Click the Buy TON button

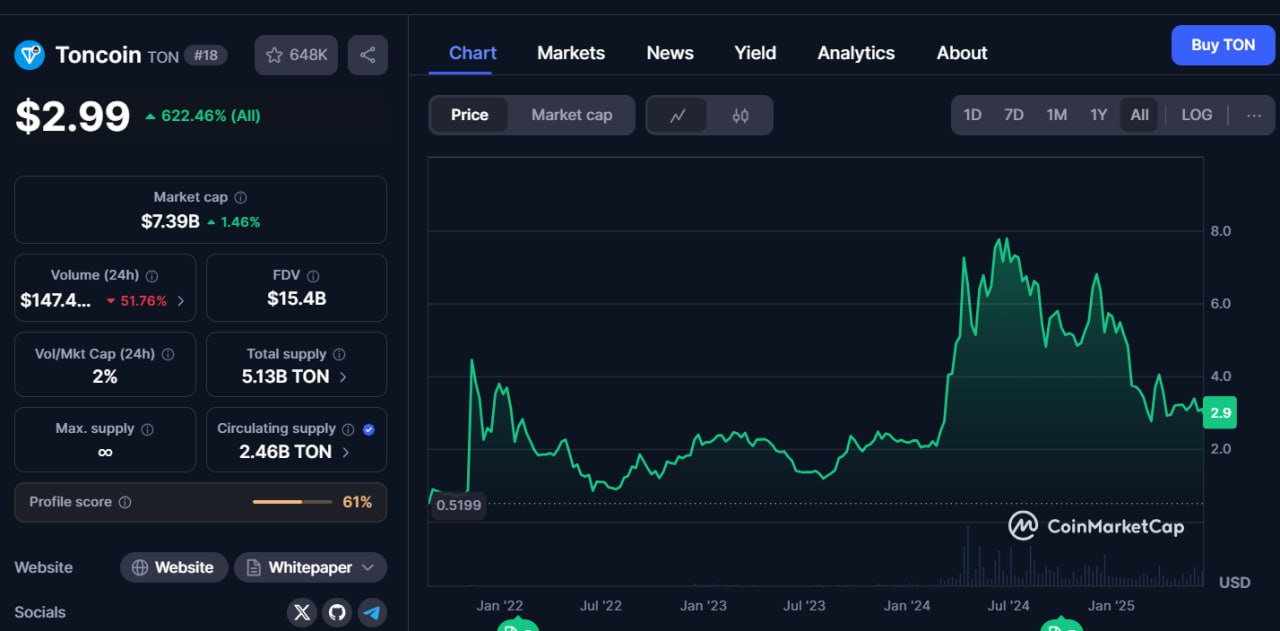coord(1223,45)
